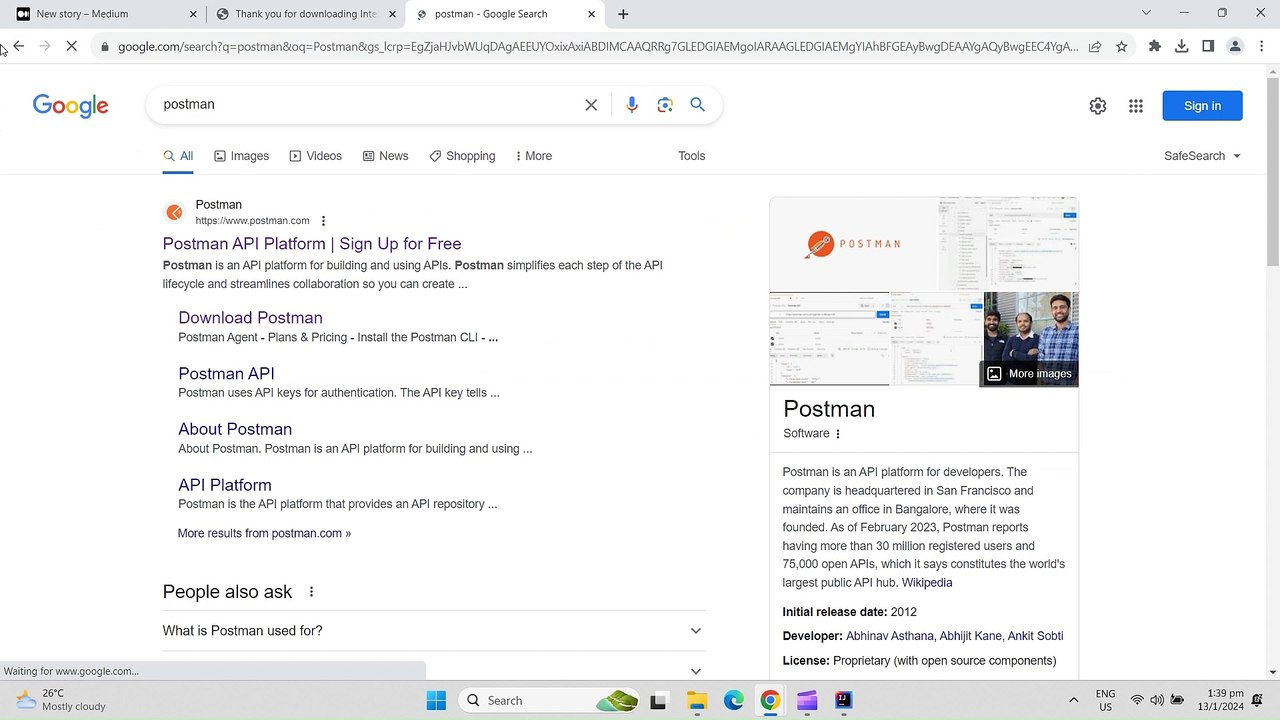The image size is (1280, 720).
Task: Close the 'New story – Medium' tab
Action: click(193, 14)
